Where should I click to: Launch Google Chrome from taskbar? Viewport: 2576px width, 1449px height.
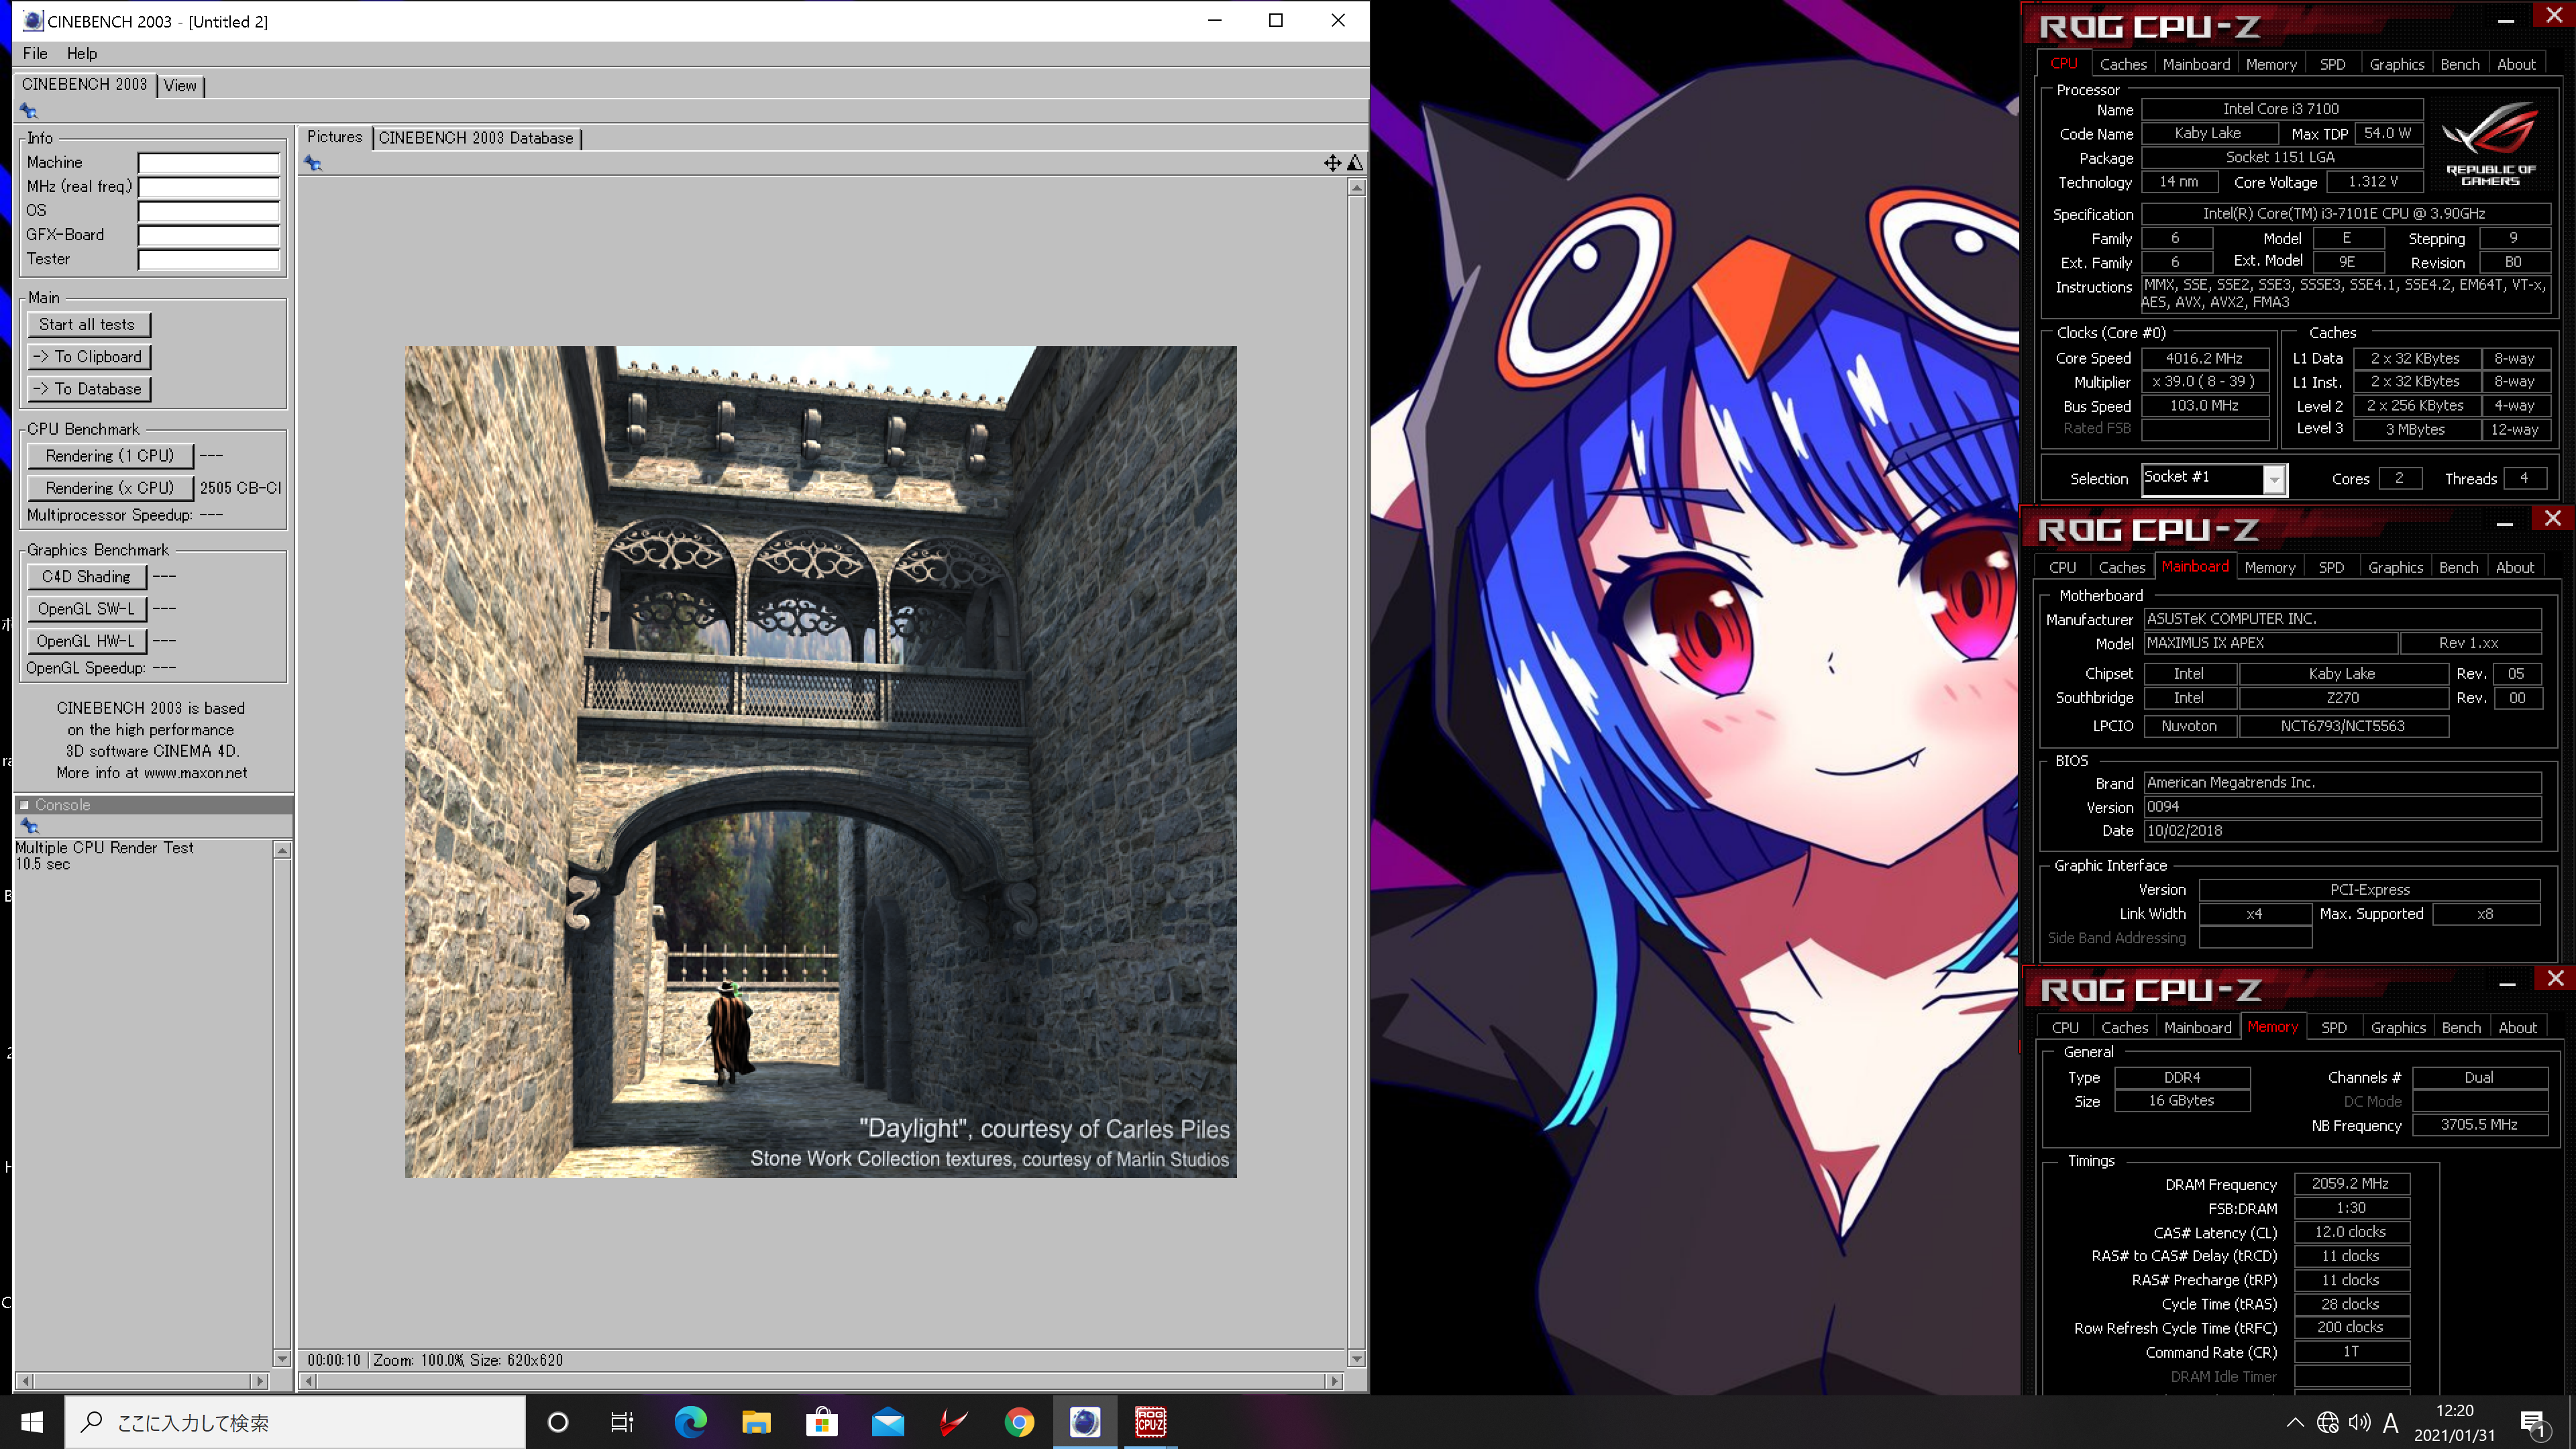coord(1019,1422)
